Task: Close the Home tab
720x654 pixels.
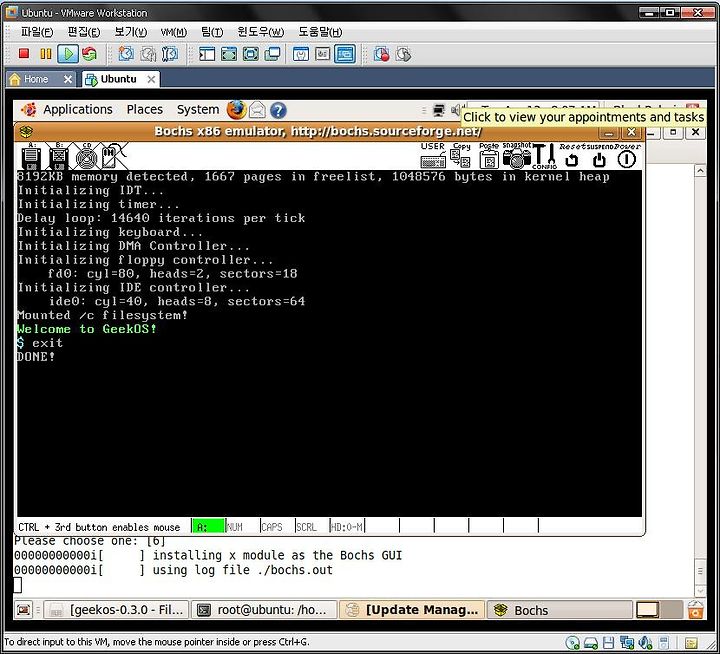Action: click(68, 79)
